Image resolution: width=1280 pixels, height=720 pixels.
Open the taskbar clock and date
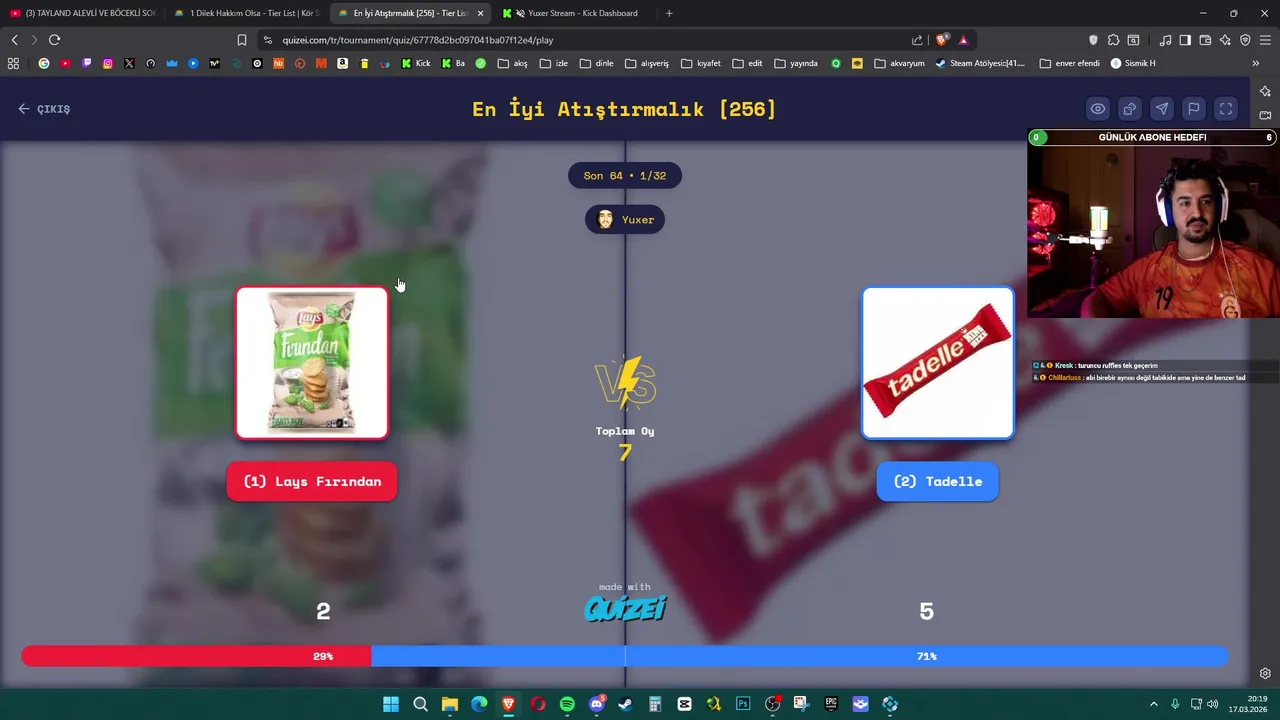(1249, 704)
